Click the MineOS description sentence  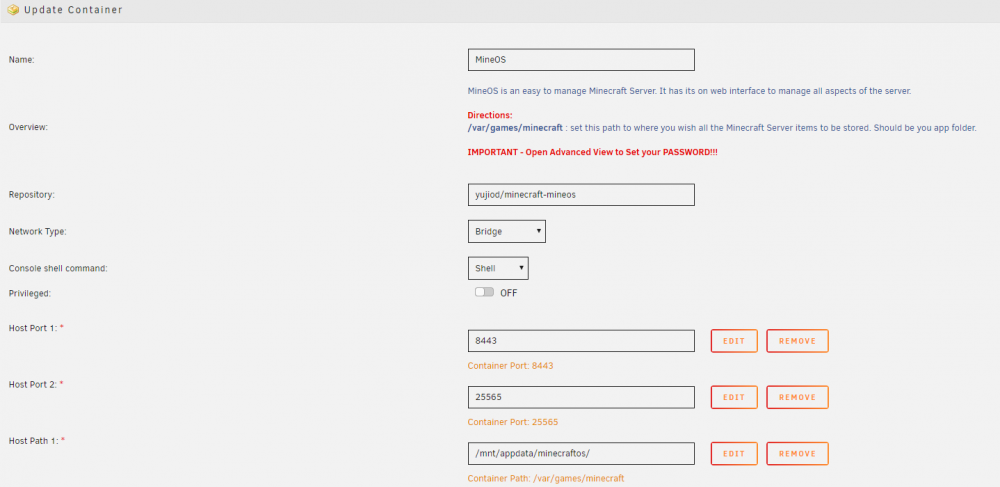689,91
